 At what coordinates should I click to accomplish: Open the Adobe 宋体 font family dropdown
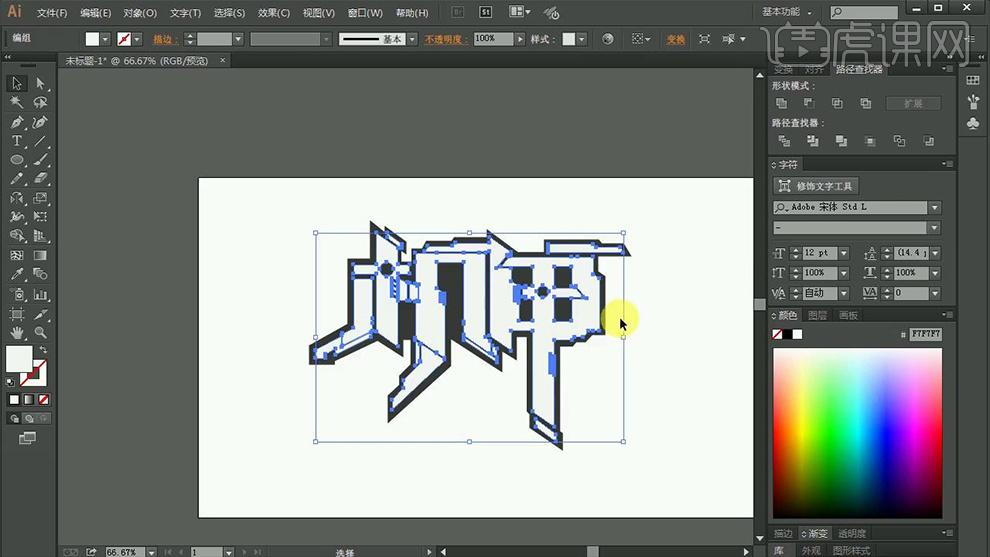pos(935,207)
